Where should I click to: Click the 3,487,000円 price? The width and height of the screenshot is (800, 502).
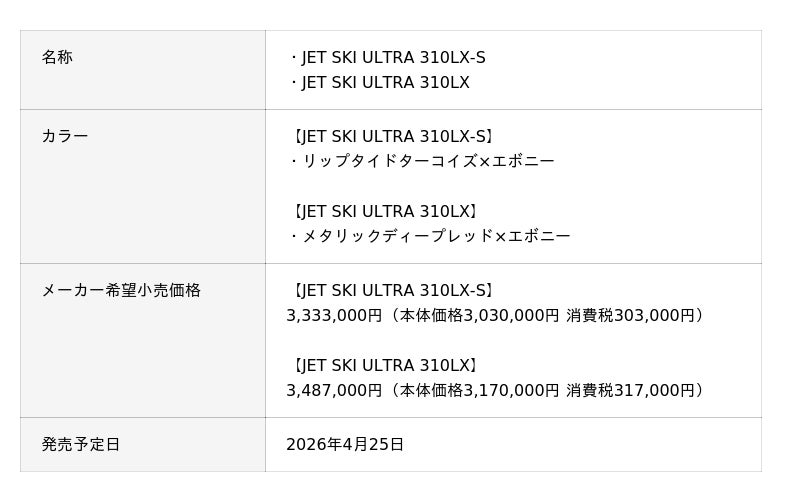(x=334, y=390)
